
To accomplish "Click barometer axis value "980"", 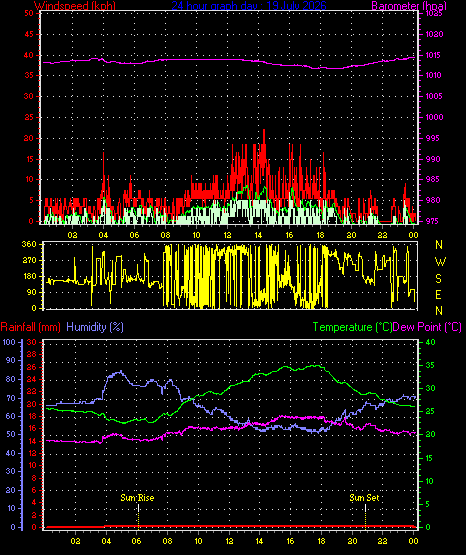I will [x=433, y=200].
